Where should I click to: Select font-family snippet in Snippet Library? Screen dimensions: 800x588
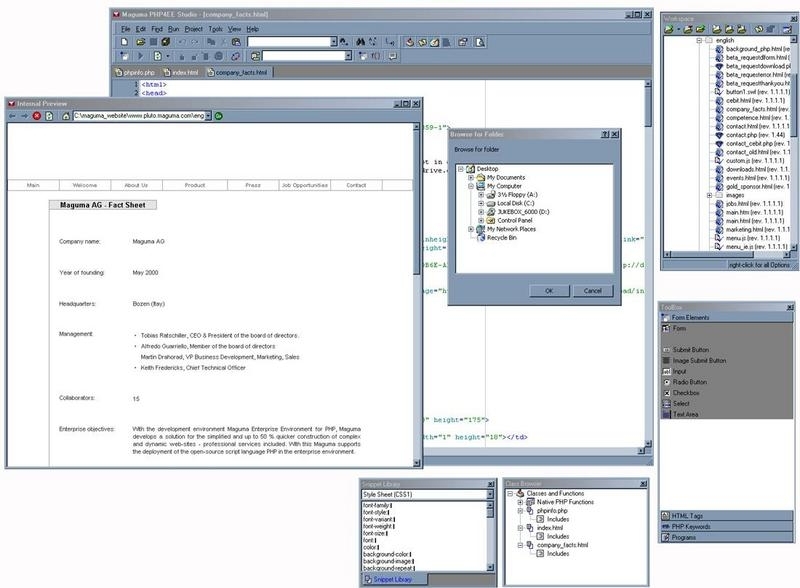(377, 505)
